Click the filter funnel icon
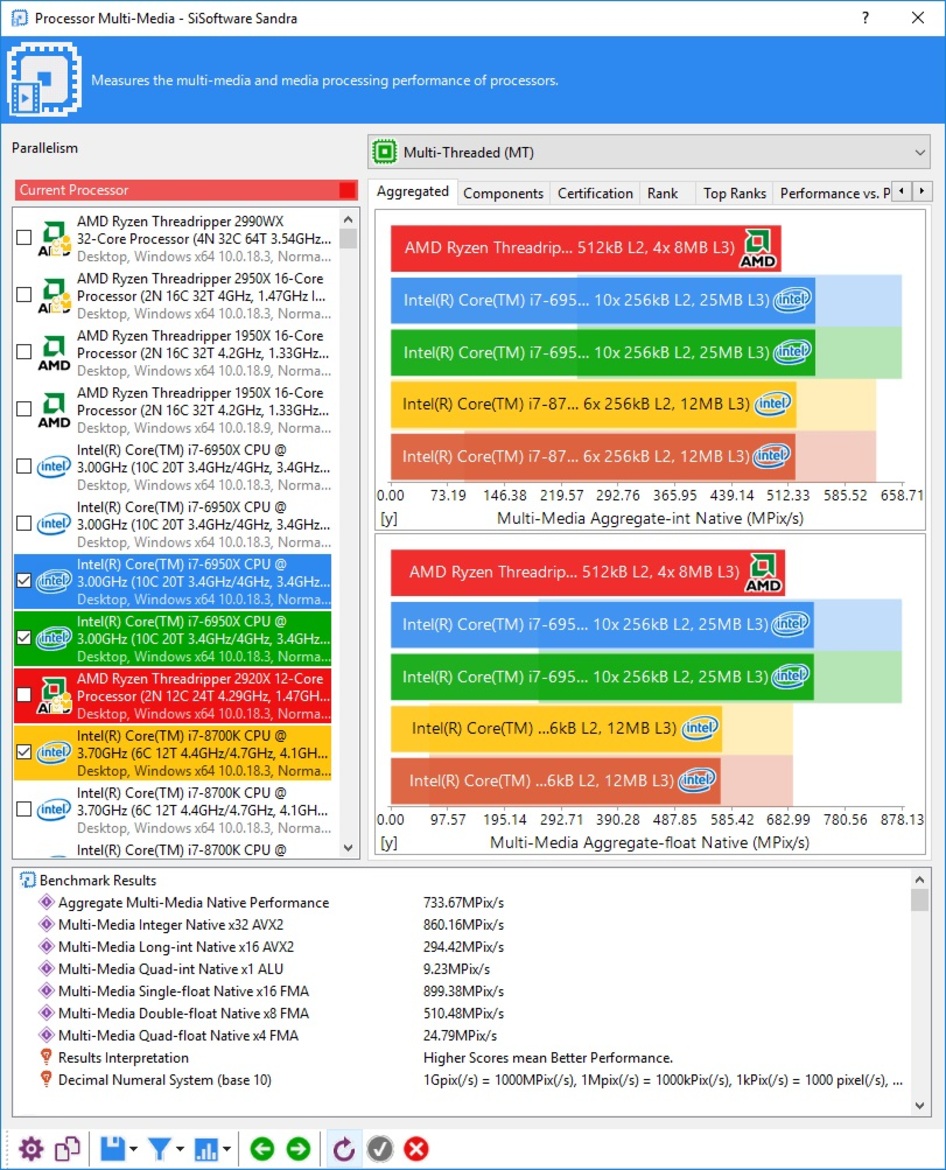 (159, 1148)
